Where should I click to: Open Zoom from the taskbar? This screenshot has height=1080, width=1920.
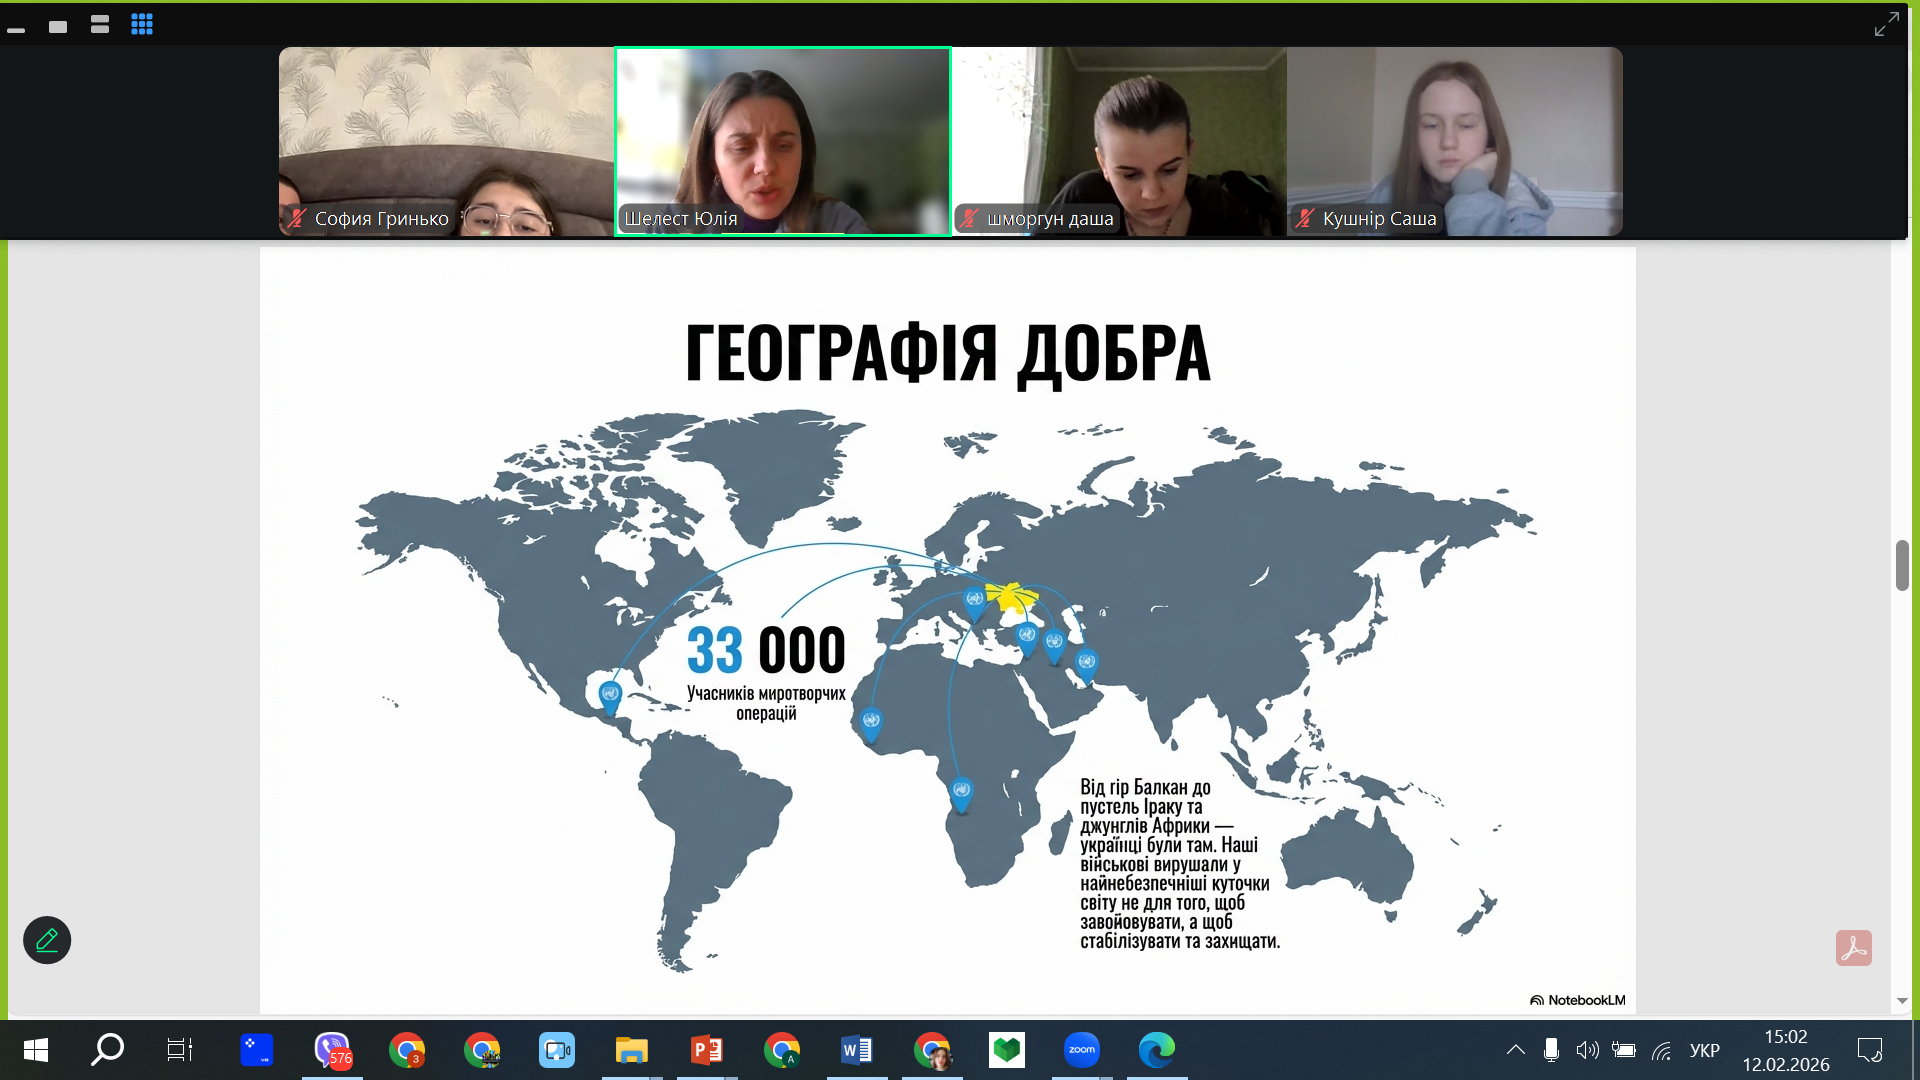[x=1081, y=1050]
